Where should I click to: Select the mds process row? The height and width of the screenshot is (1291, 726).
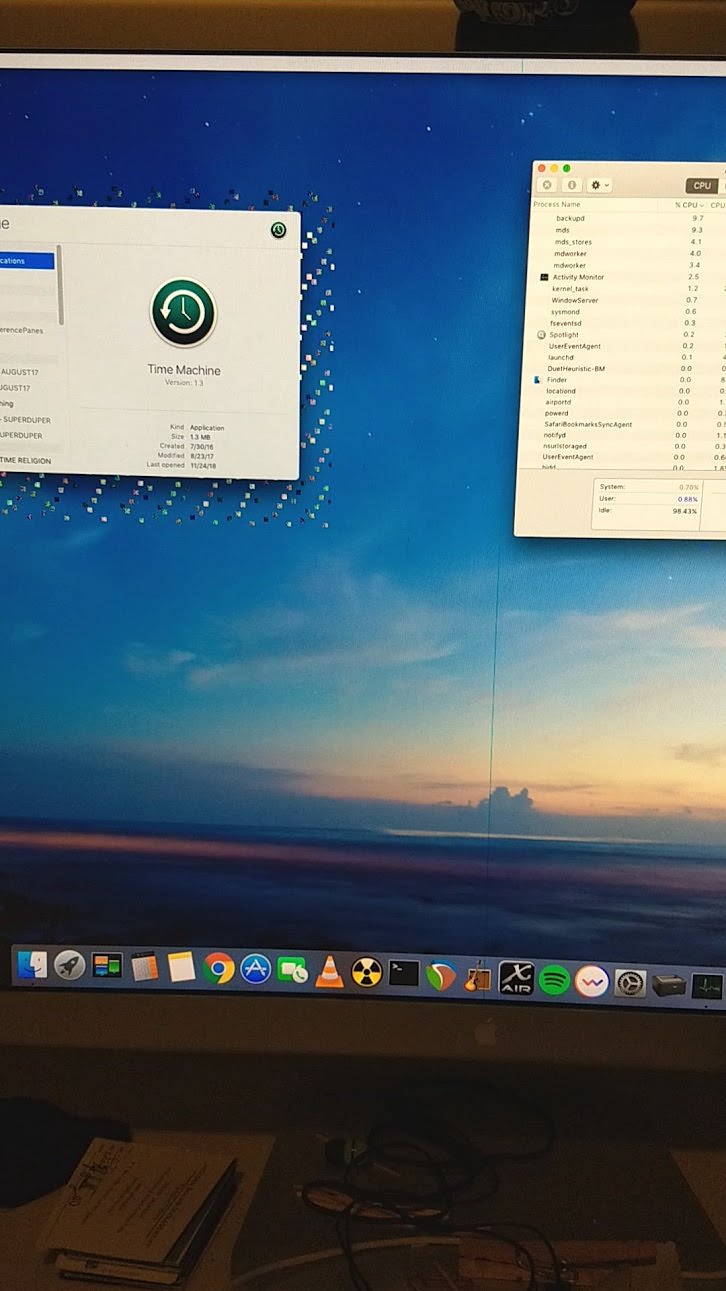pos(629,230)
